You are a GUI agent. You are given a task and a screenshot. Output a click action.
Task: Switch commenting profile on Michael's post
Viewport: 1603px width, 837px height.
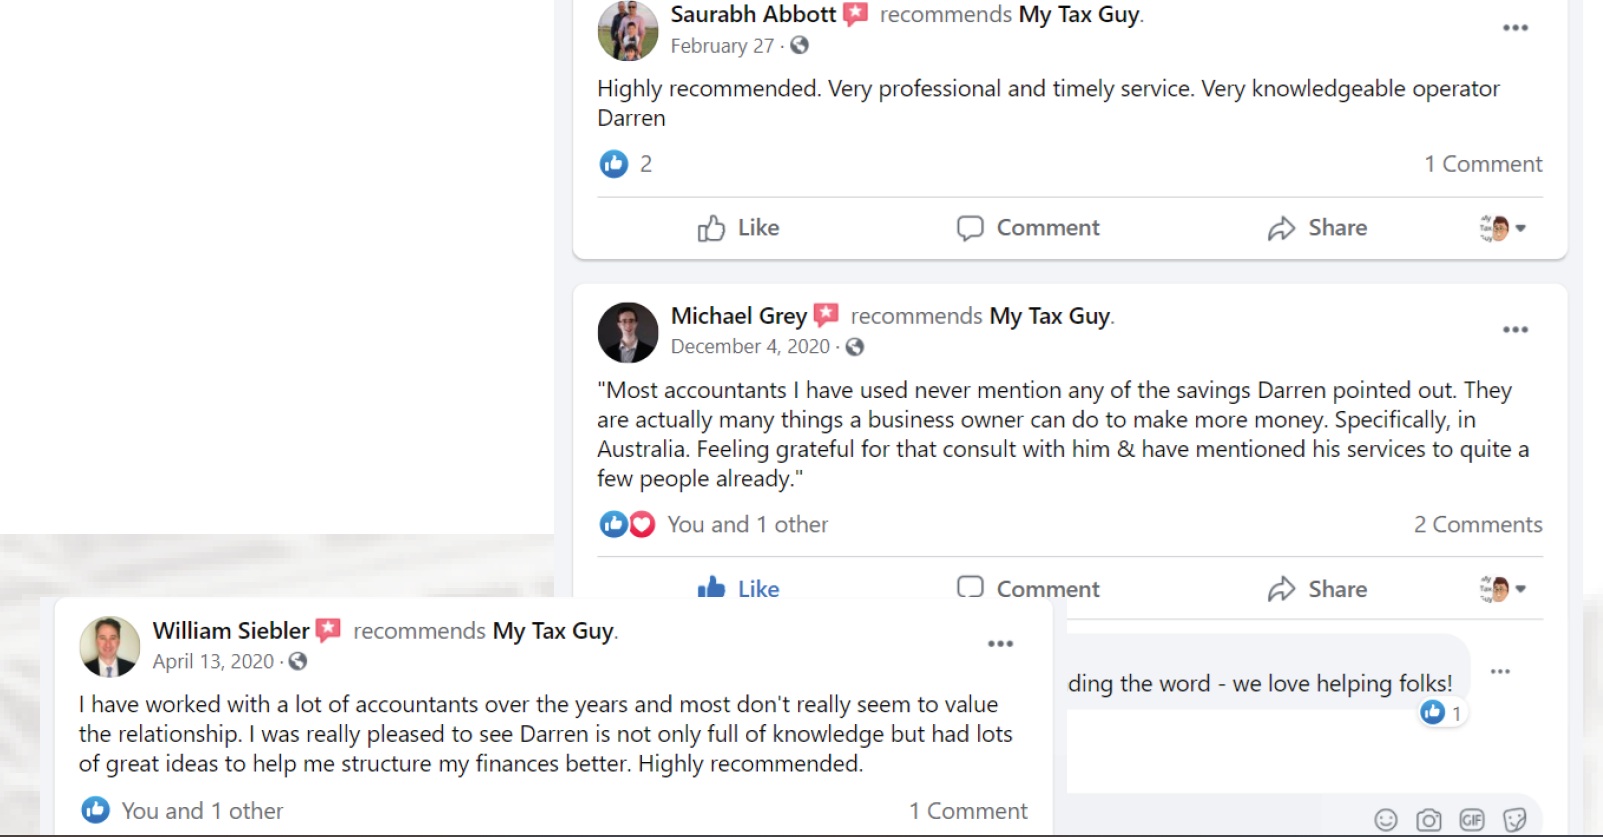pyautogui.click(x=1503, y=589)
